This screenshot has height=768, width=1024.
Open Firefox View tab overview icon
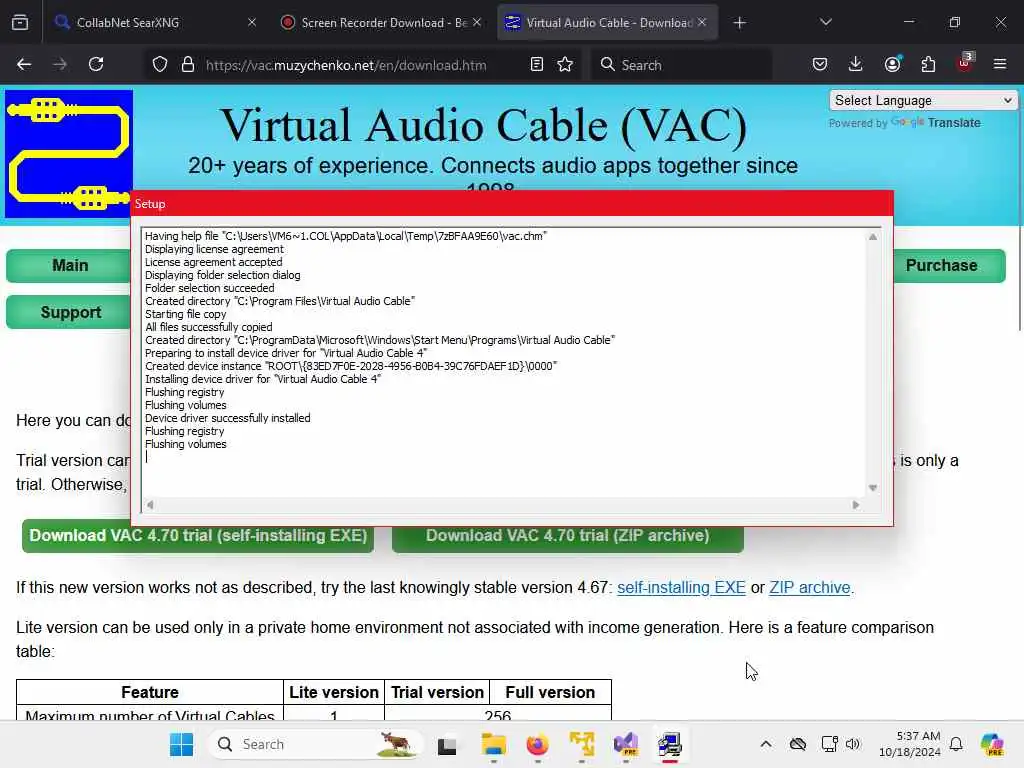pyautogui.click(x=20, y=23)
